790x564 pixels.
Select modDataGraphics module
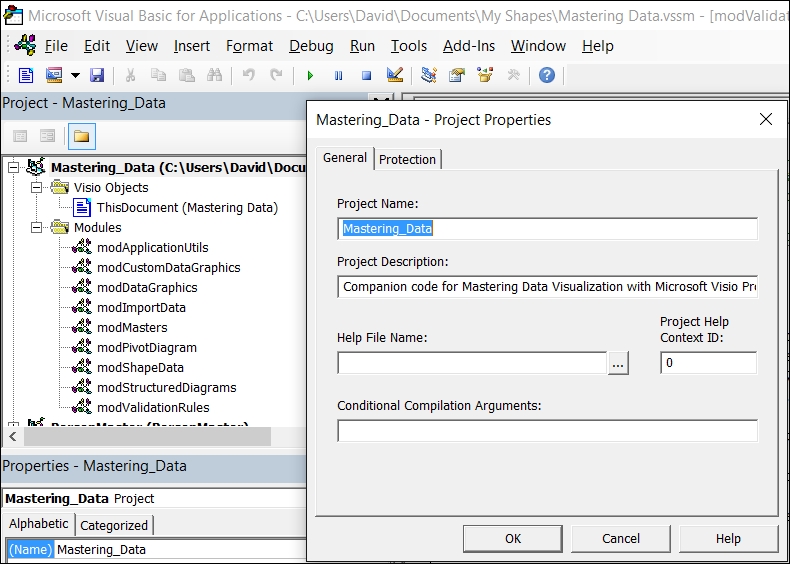[x=147, y=288]
